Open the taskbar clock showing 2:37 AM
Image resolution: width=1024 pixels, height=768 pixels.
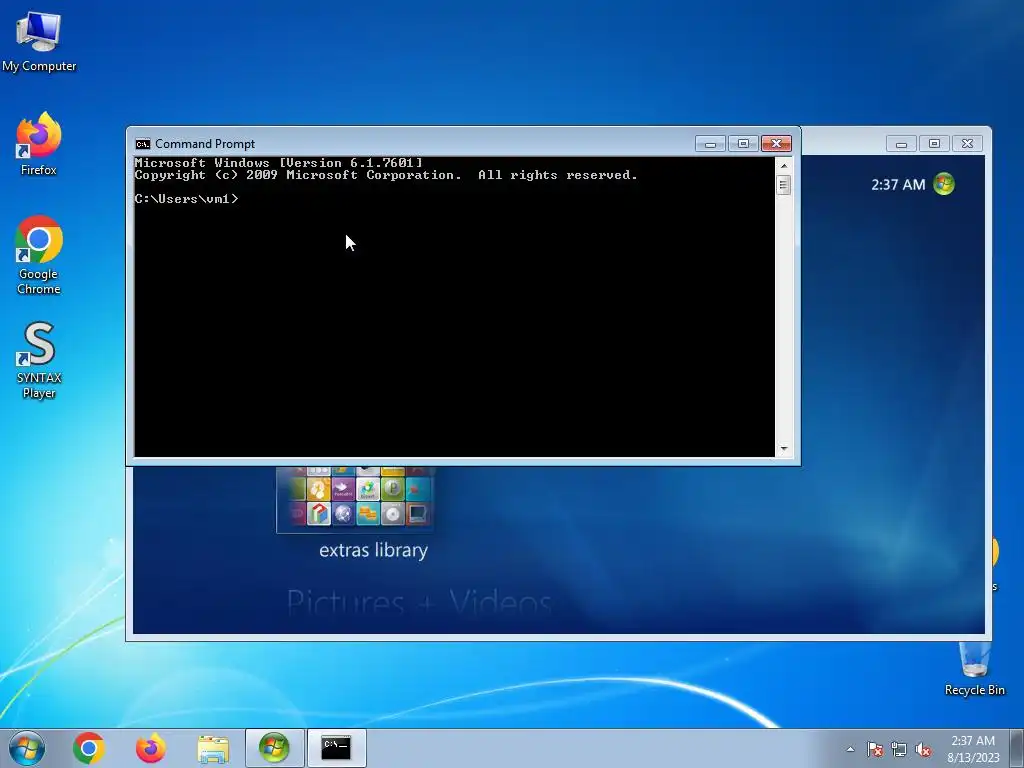pos(973,749)
